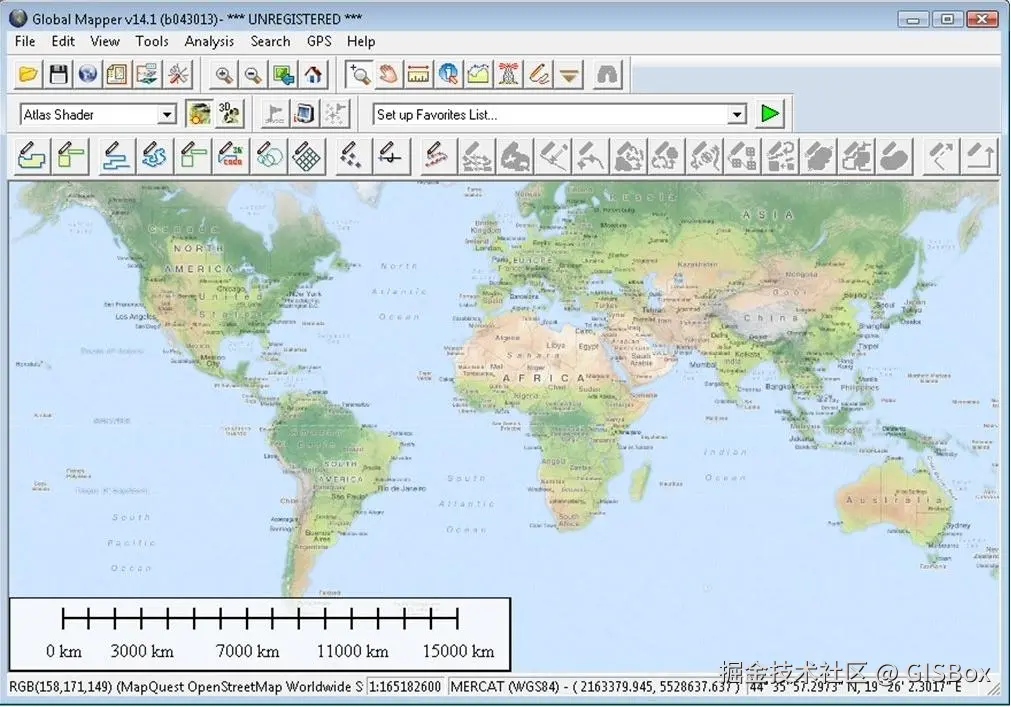Open the map layout screen-and-map icon
1011x707 pixels.
point(147,75)
